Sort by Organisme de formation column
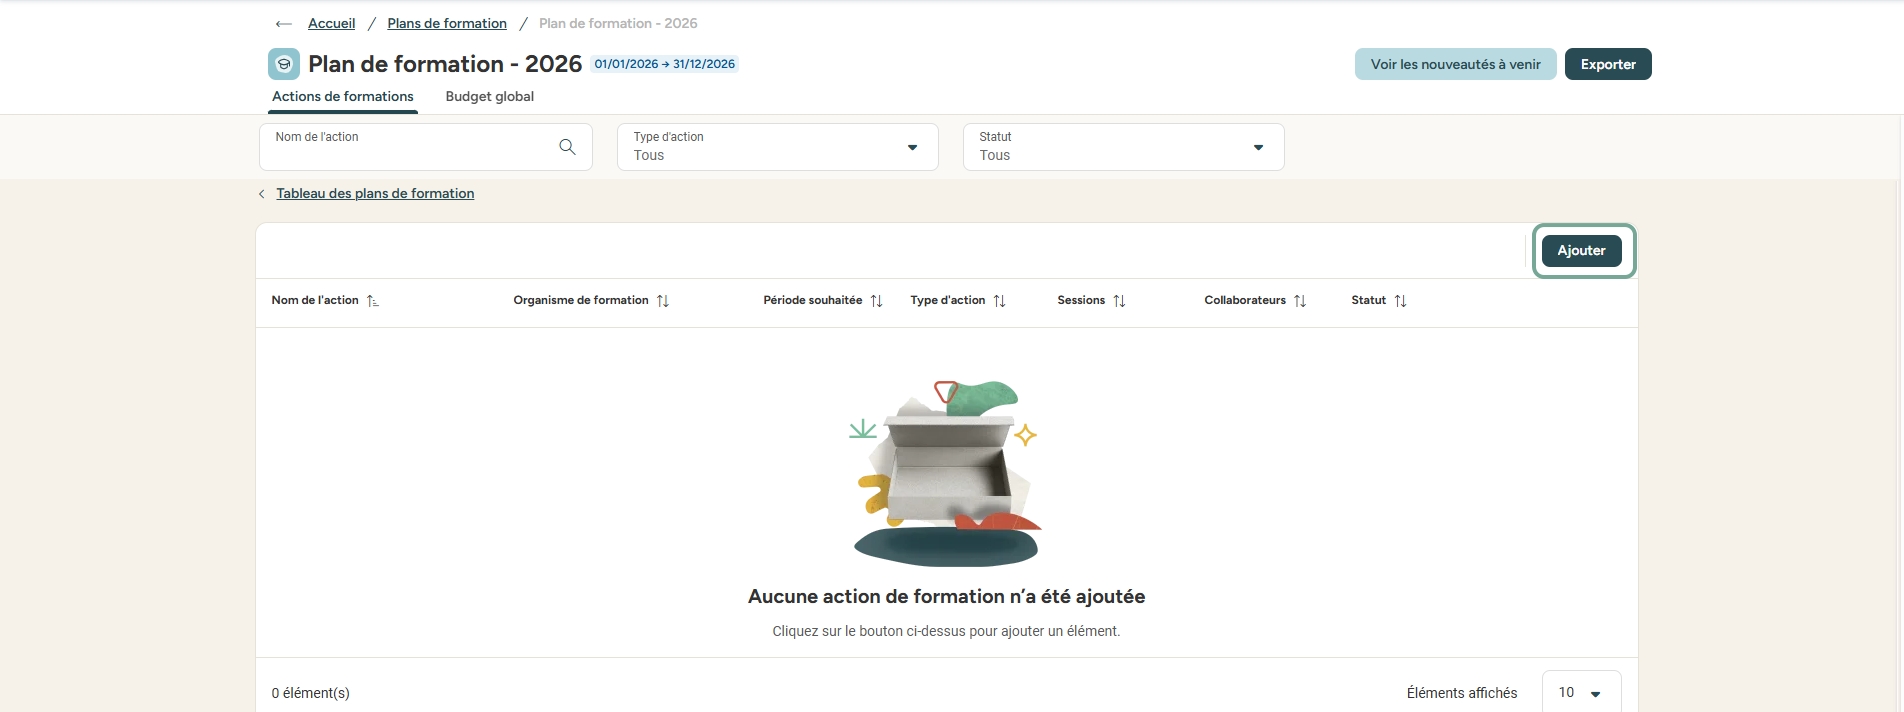This screenshot has height=712, width=1904. [x=662, y=301]
